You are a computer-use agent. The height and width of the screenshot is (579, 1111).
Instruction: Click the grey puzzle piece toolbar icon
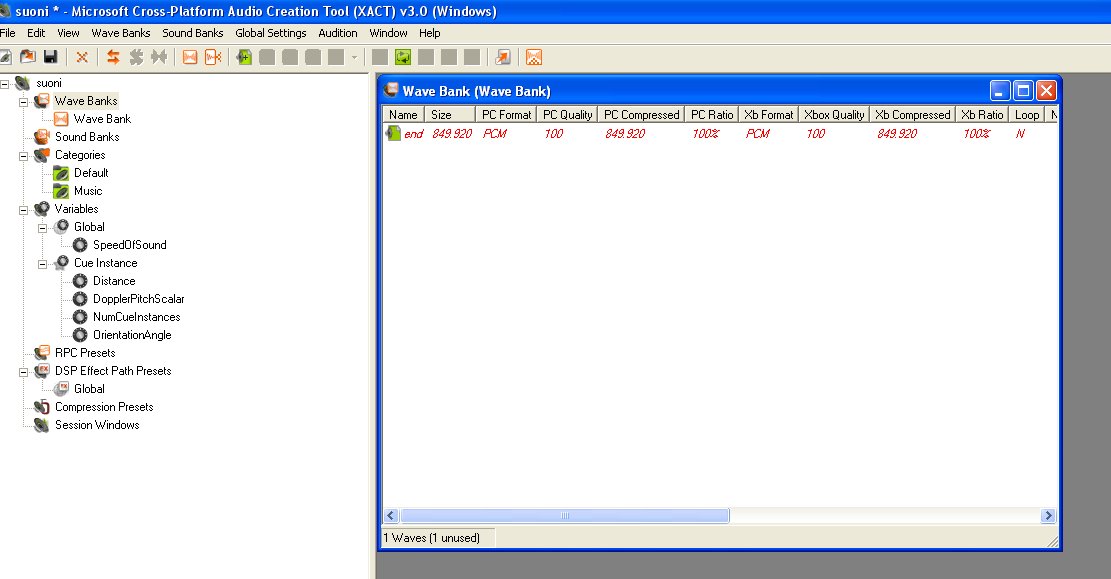click(x=137, y=57)
